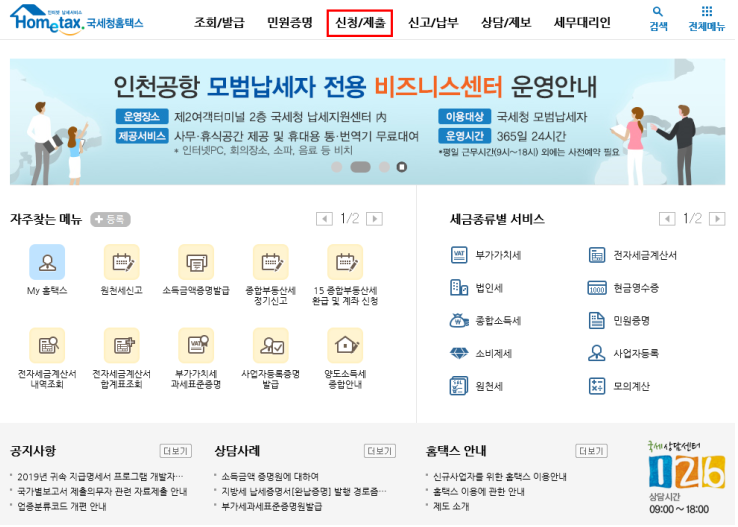The width and height of the screenshot is (738, 527).
Task: Click the 민원증명 document icon
Action: click(597, 320)
